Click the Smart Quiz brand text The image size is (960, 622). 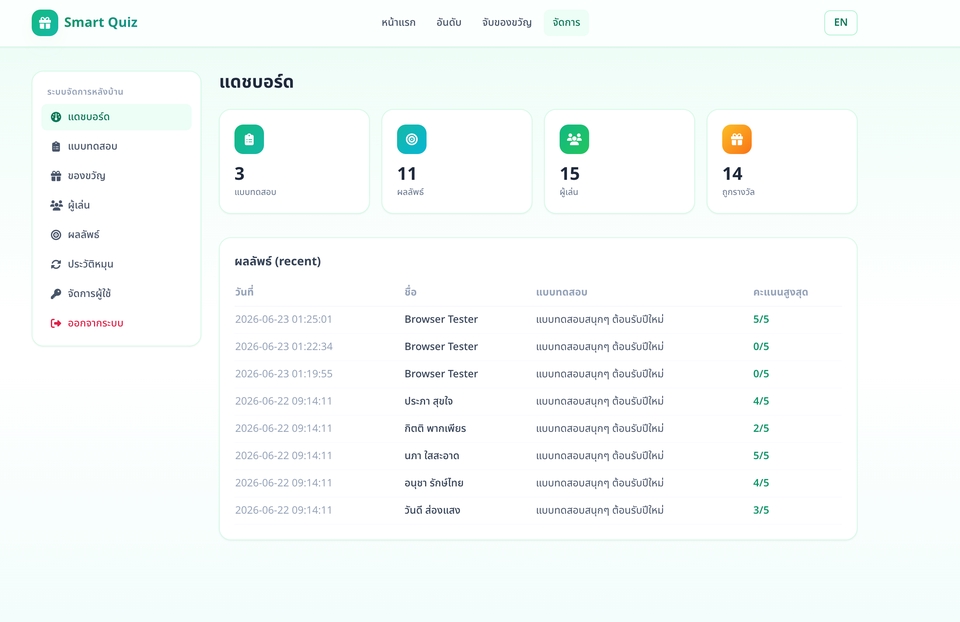(100, 23)
